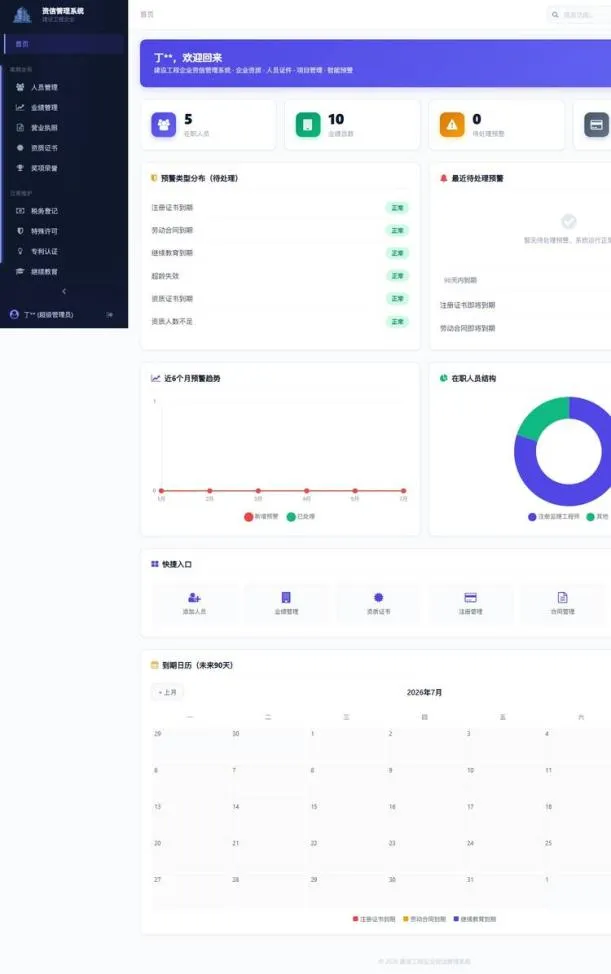The width and height of the screenshot is (611, 974).
Task: Click the number 10 on the stats card
Action: tap(336, 119)
